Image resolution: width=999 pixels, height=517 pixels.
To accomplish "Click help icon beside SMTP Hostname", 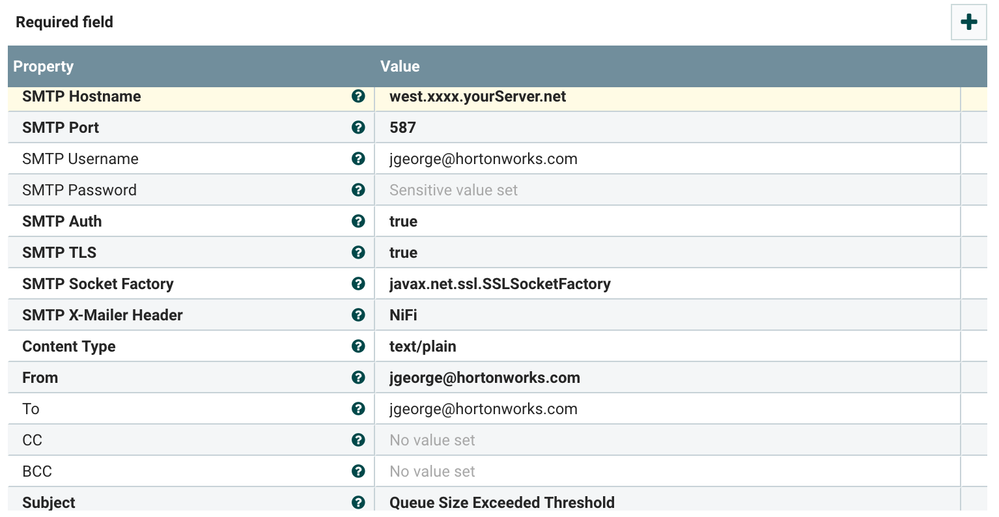I will 358,97.
